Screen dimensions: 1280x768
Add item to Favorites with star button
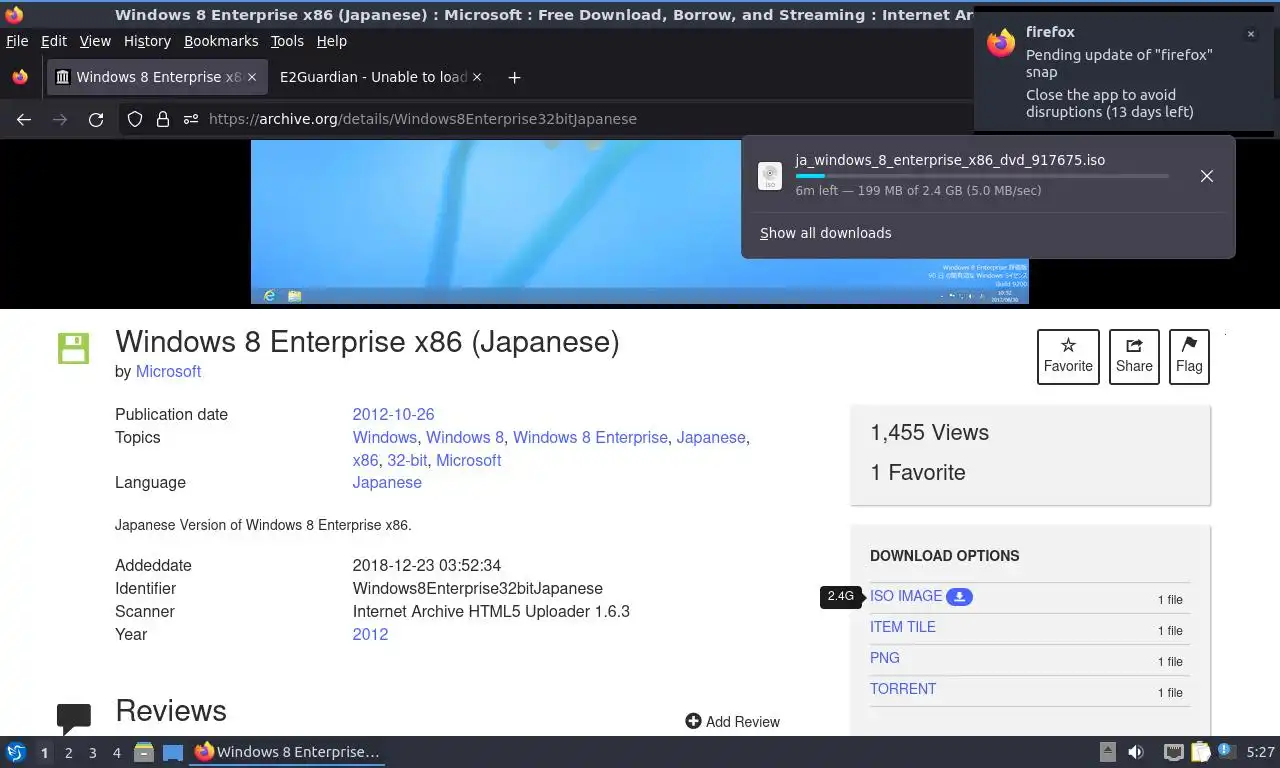1068,356
